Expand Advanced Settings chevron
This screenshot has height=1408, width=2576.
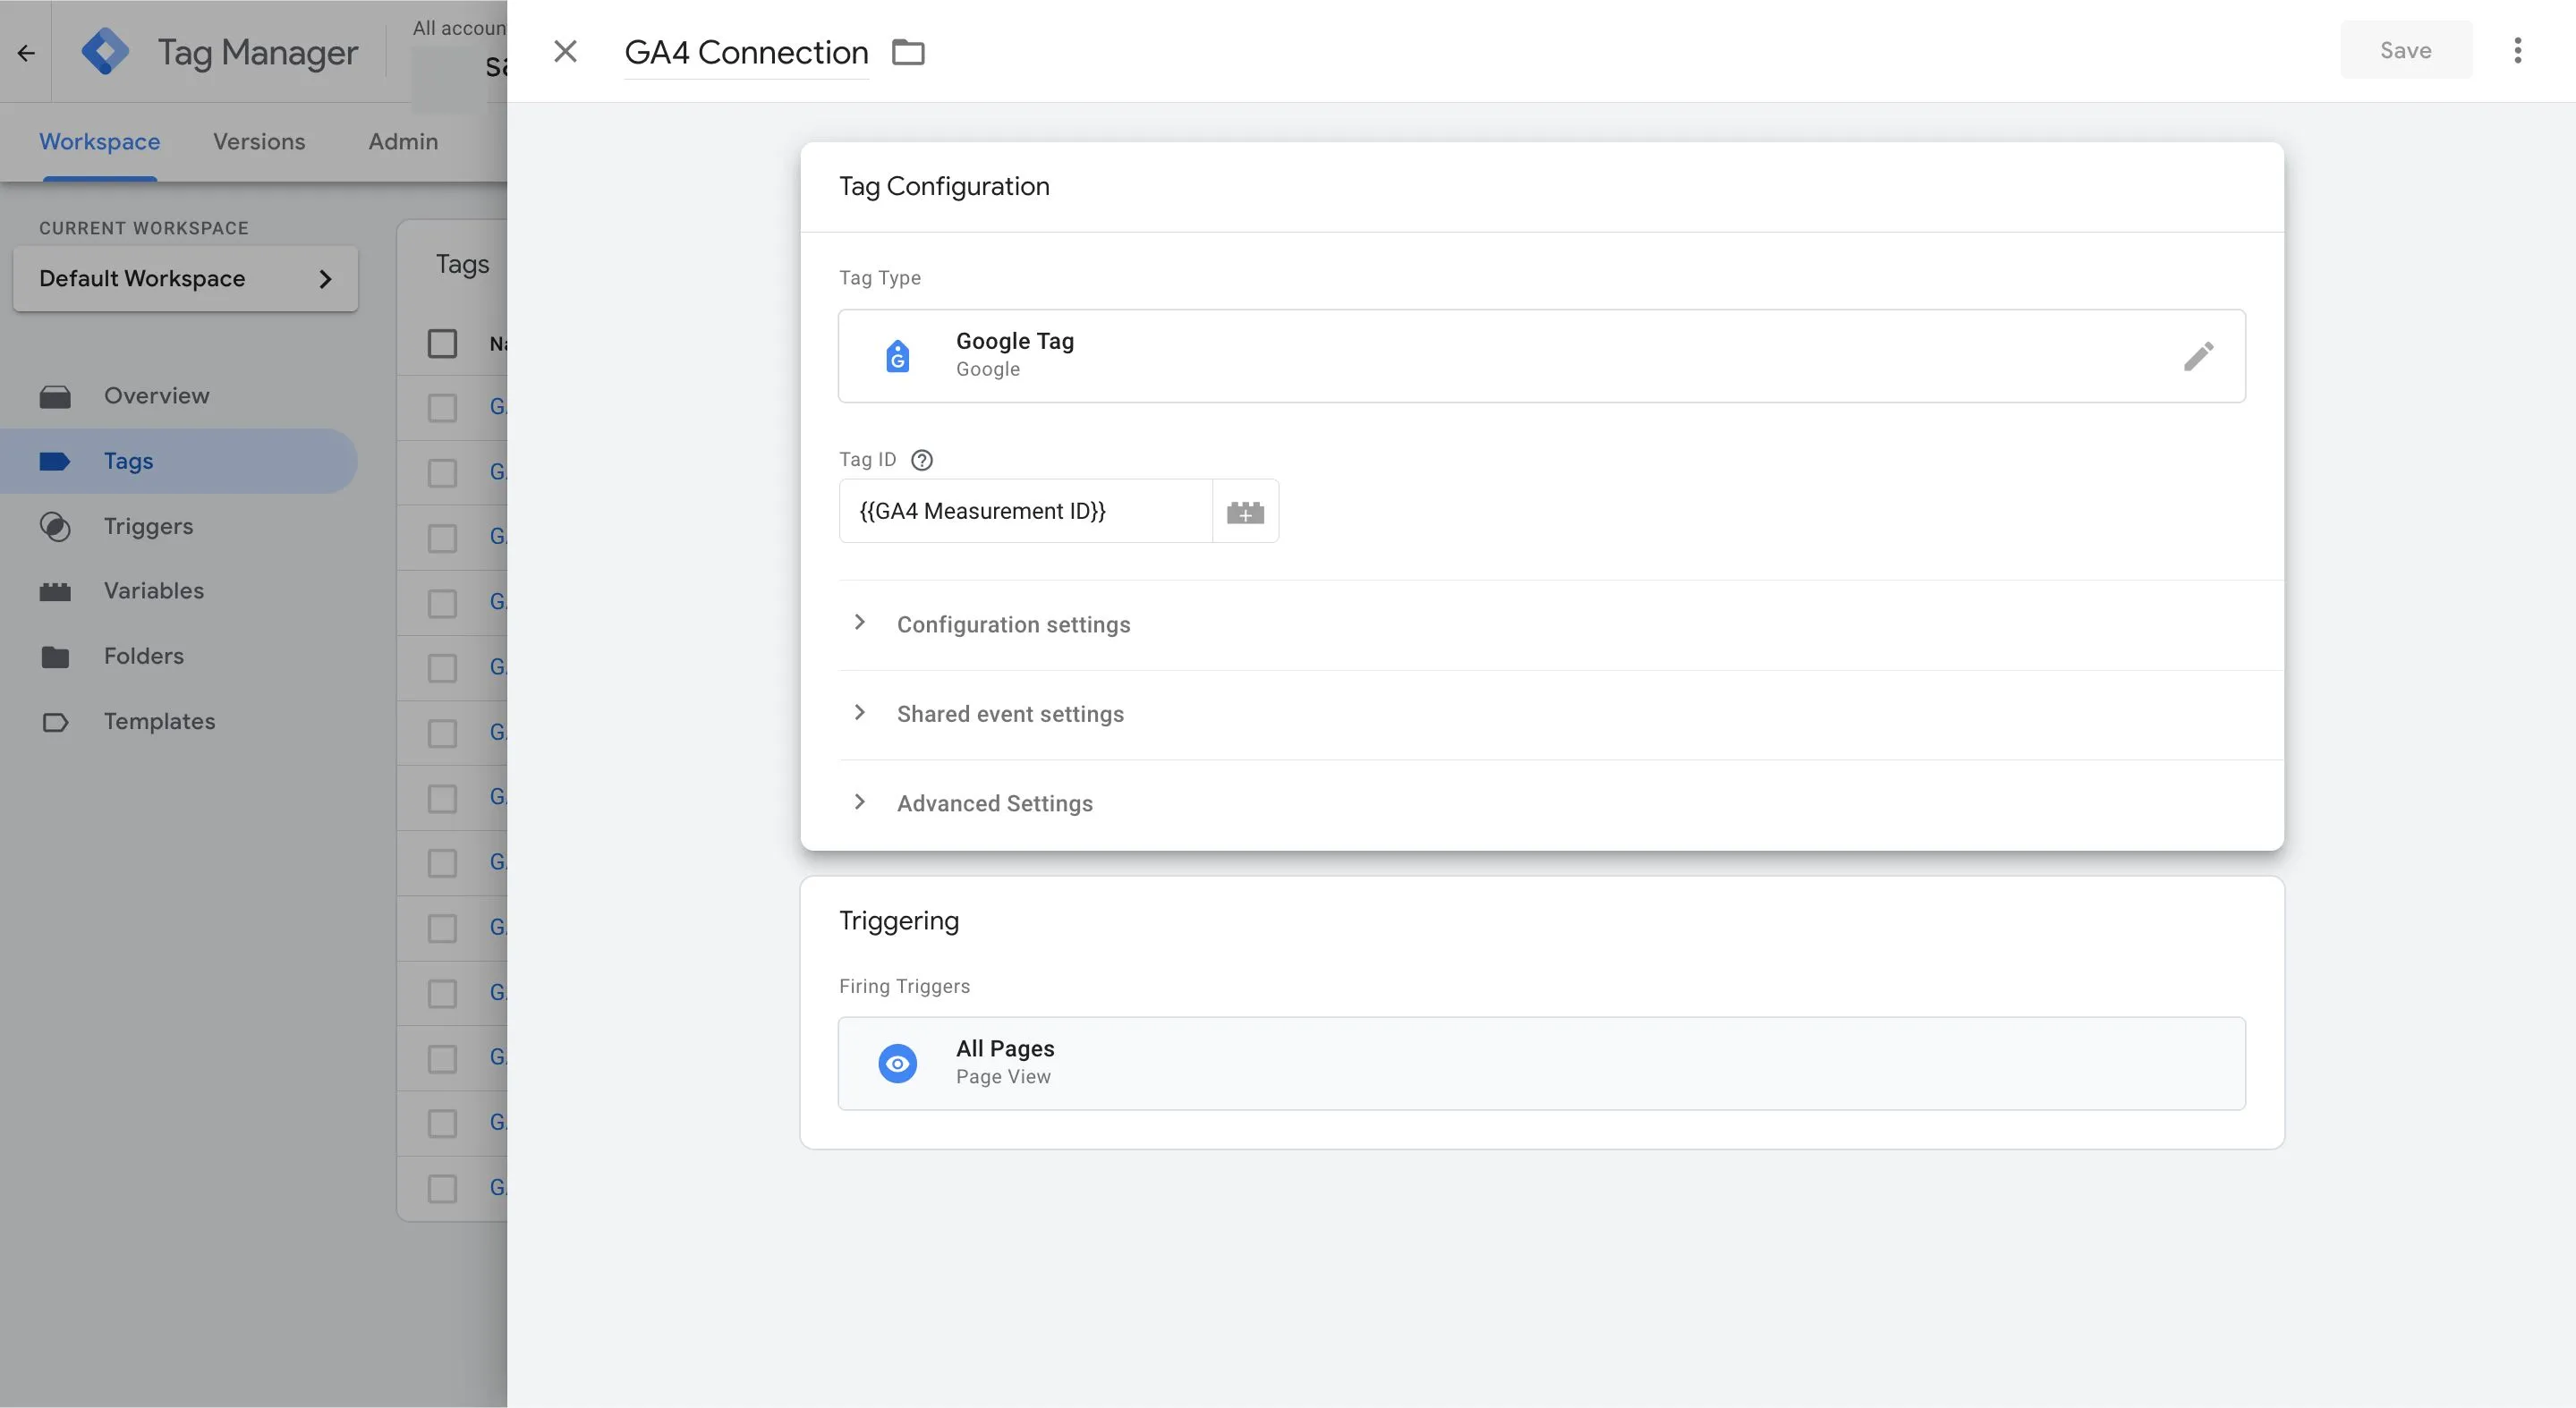pyautogui.click(x=859, y=802)
